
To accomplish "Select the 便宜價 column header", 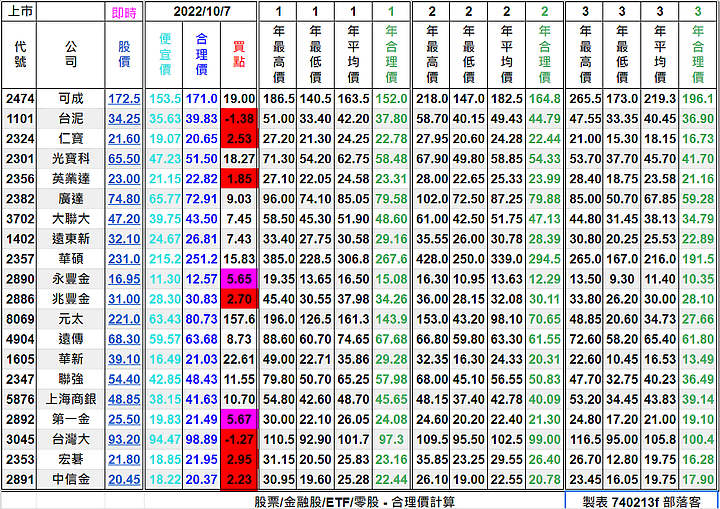I will click(x=165, y=55).
